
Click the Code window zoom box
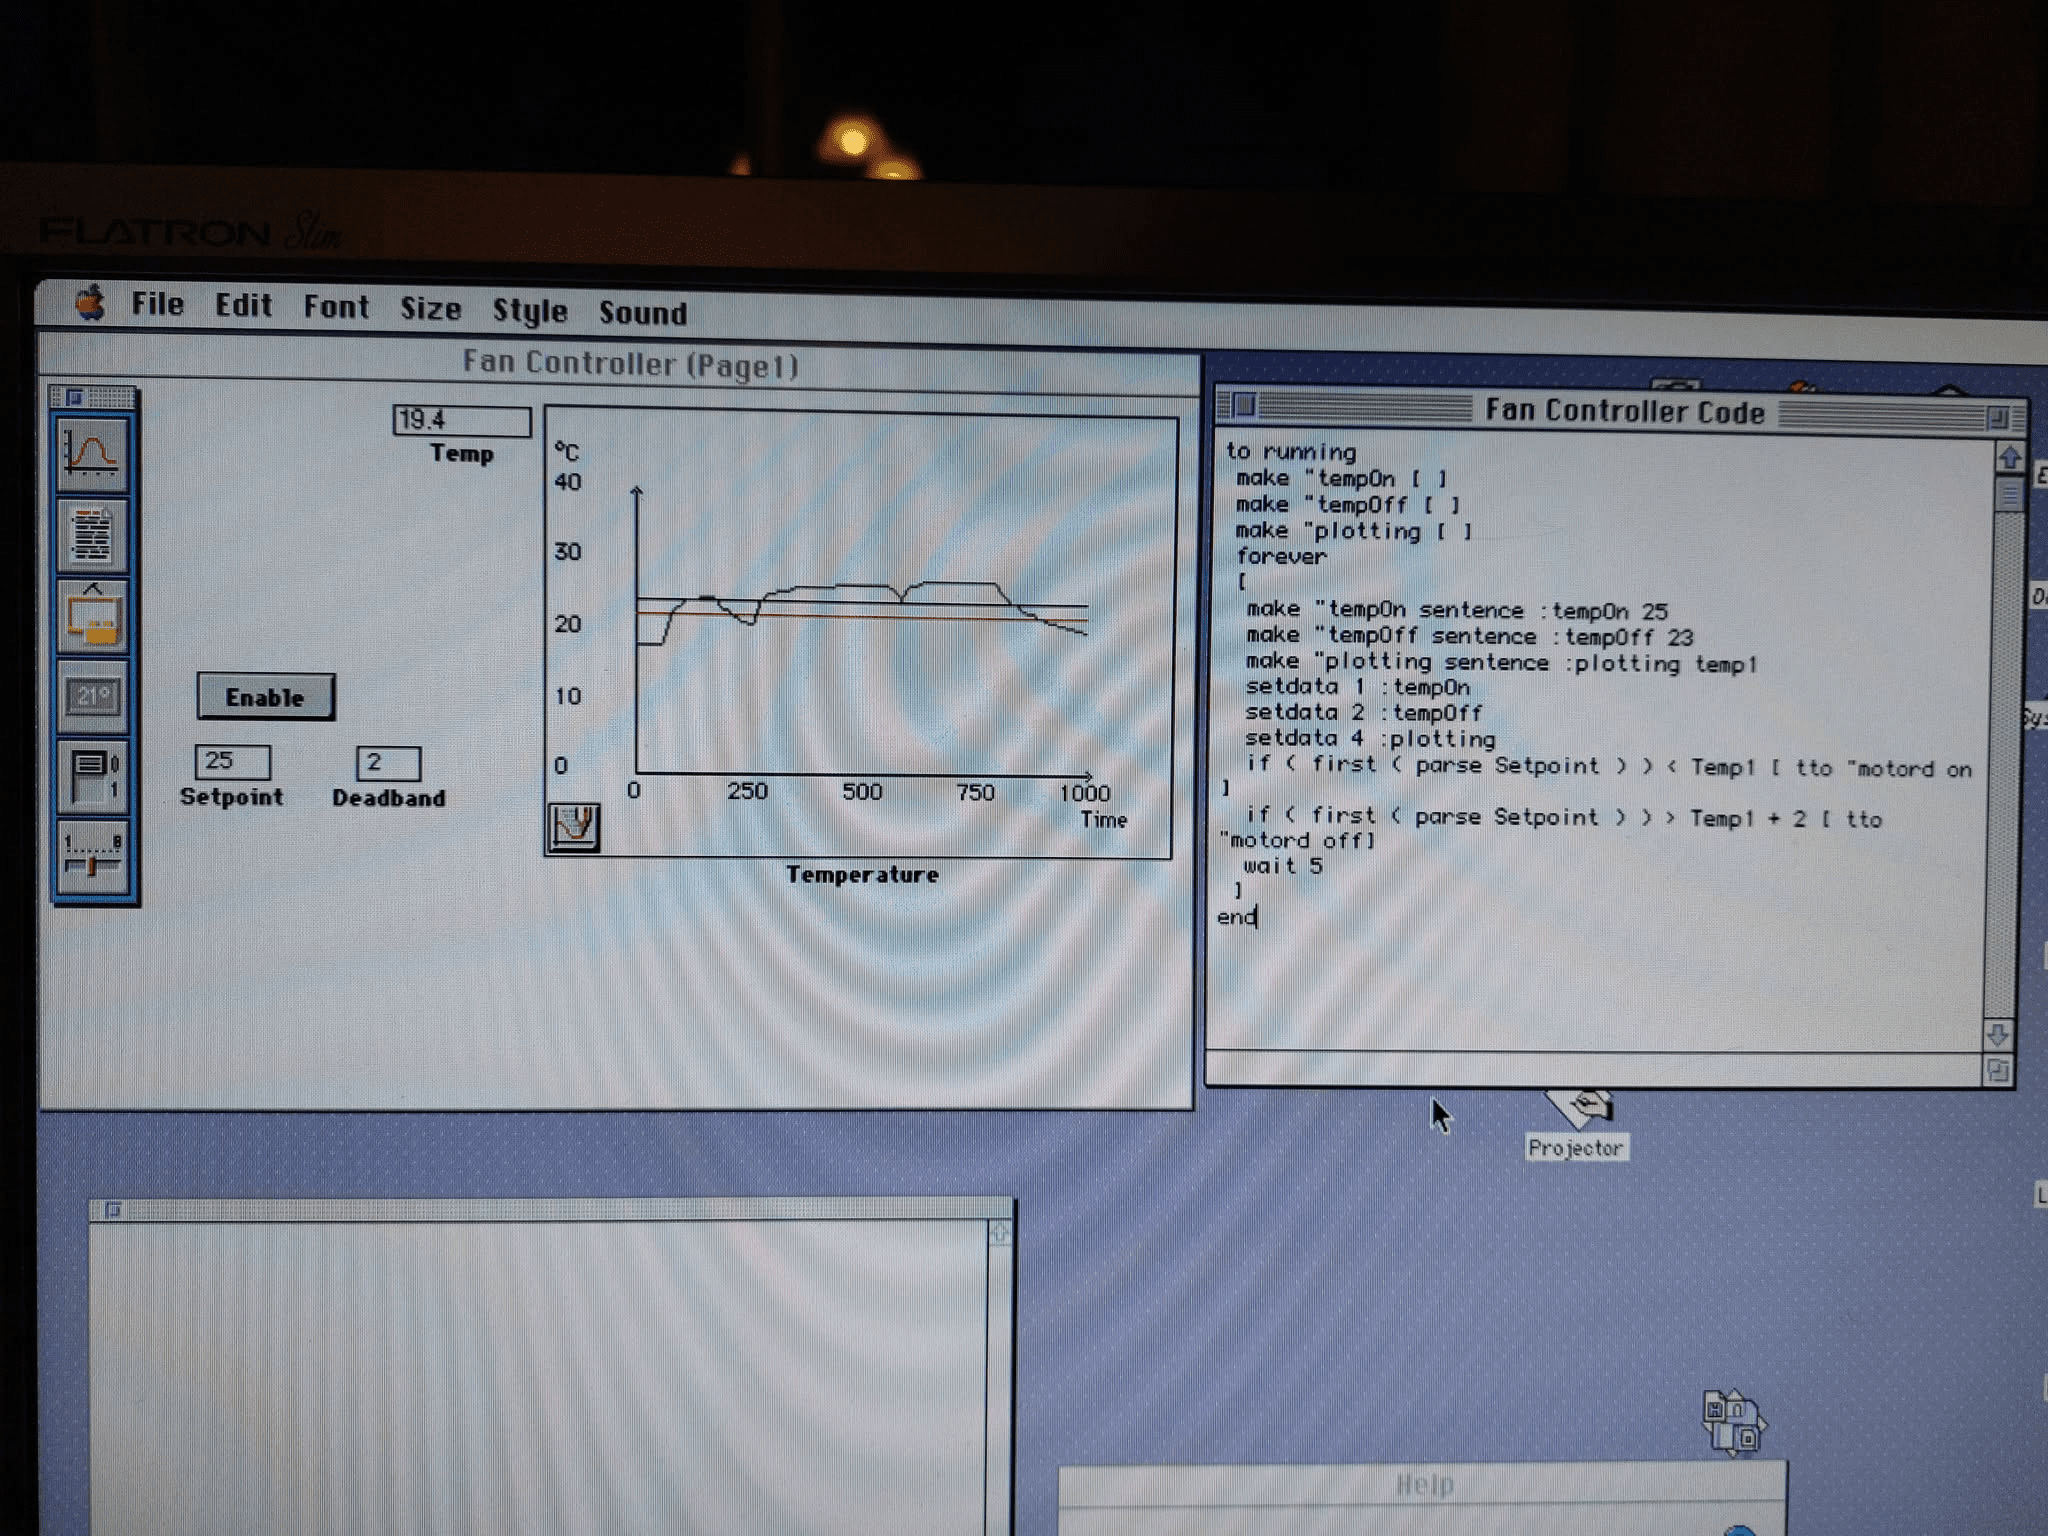(1997, 418)
